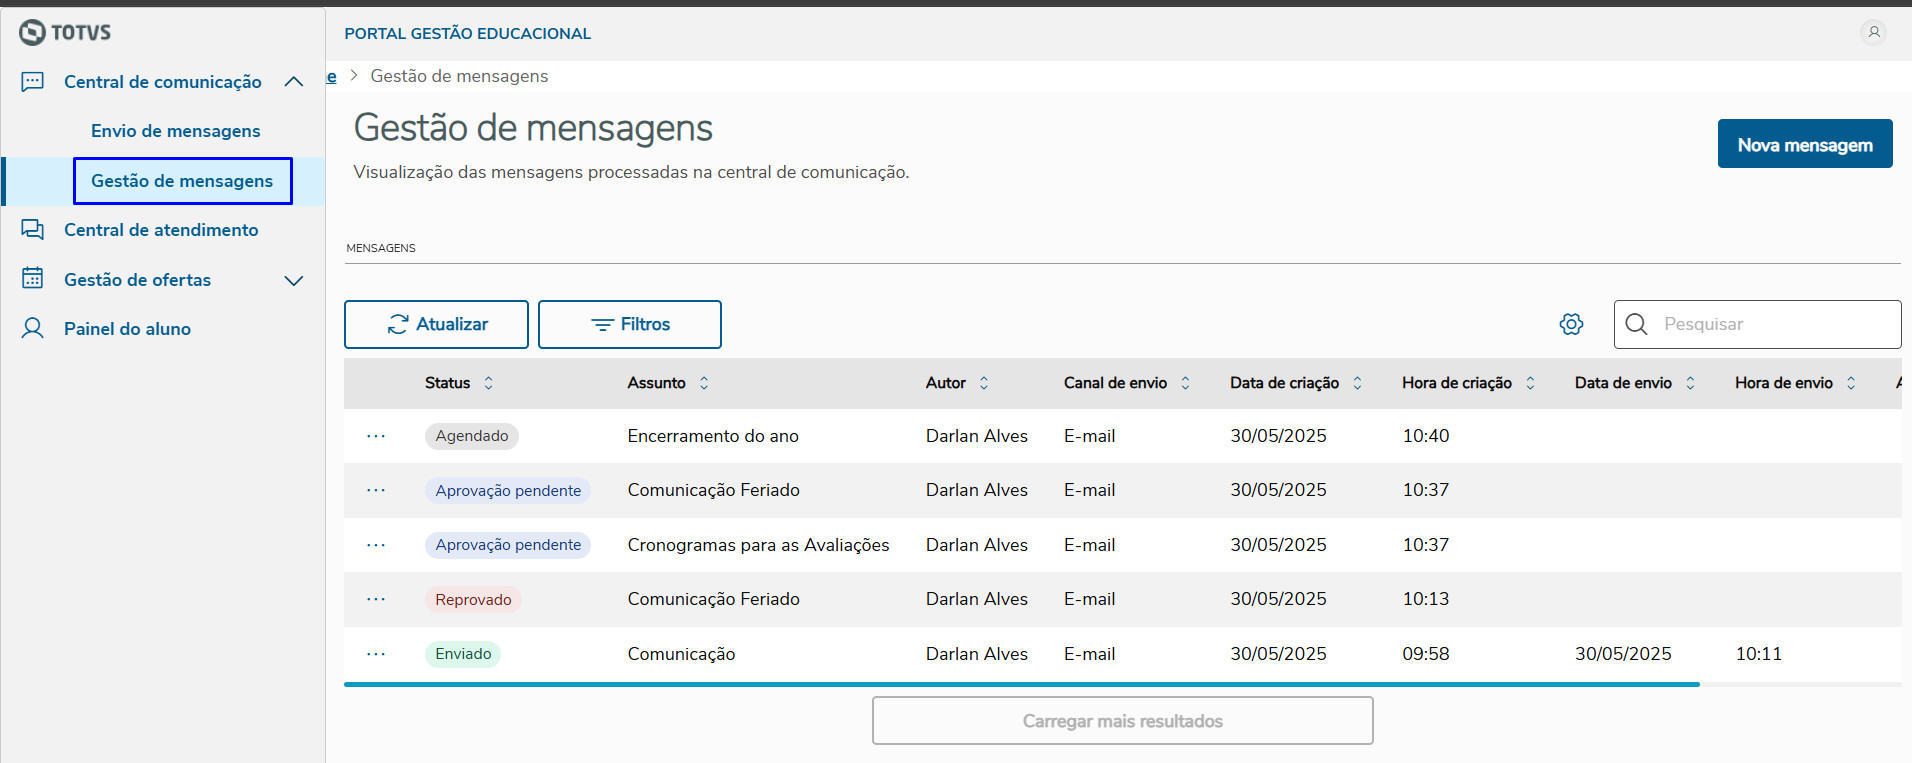The height and width of the screenshot is (763, 1912).
Task: Click the Gestão de ofertas calendar icon
Action: pyautogui.click(x=33, y=279)
